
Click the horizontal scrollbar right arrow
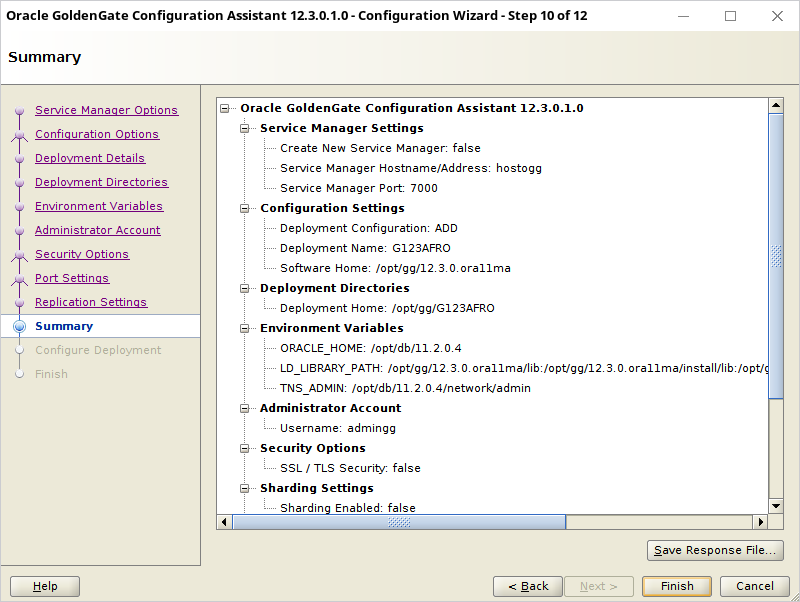pyautogui.click(x=761, y=522)
